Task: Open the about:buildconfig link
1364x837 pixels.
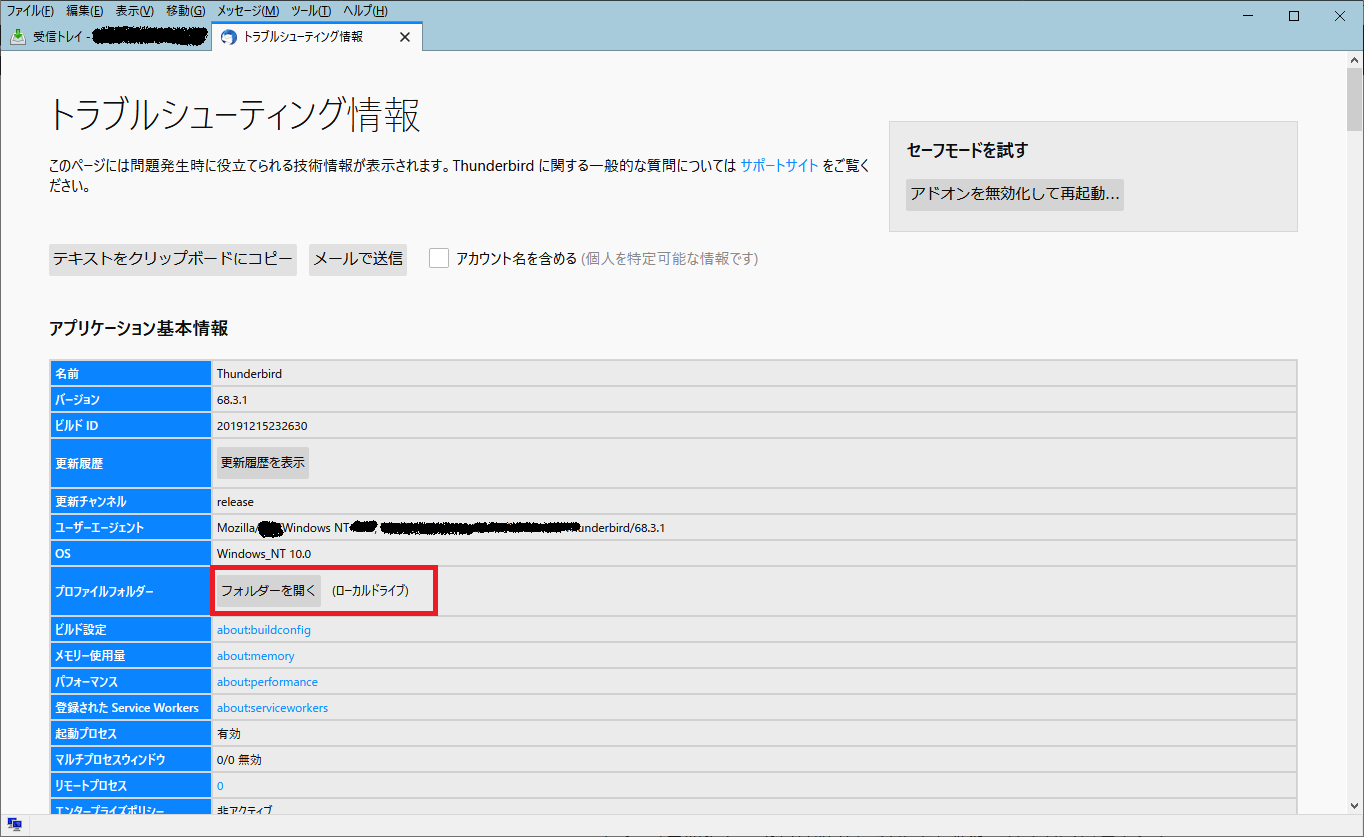Action: coord(264,630)
